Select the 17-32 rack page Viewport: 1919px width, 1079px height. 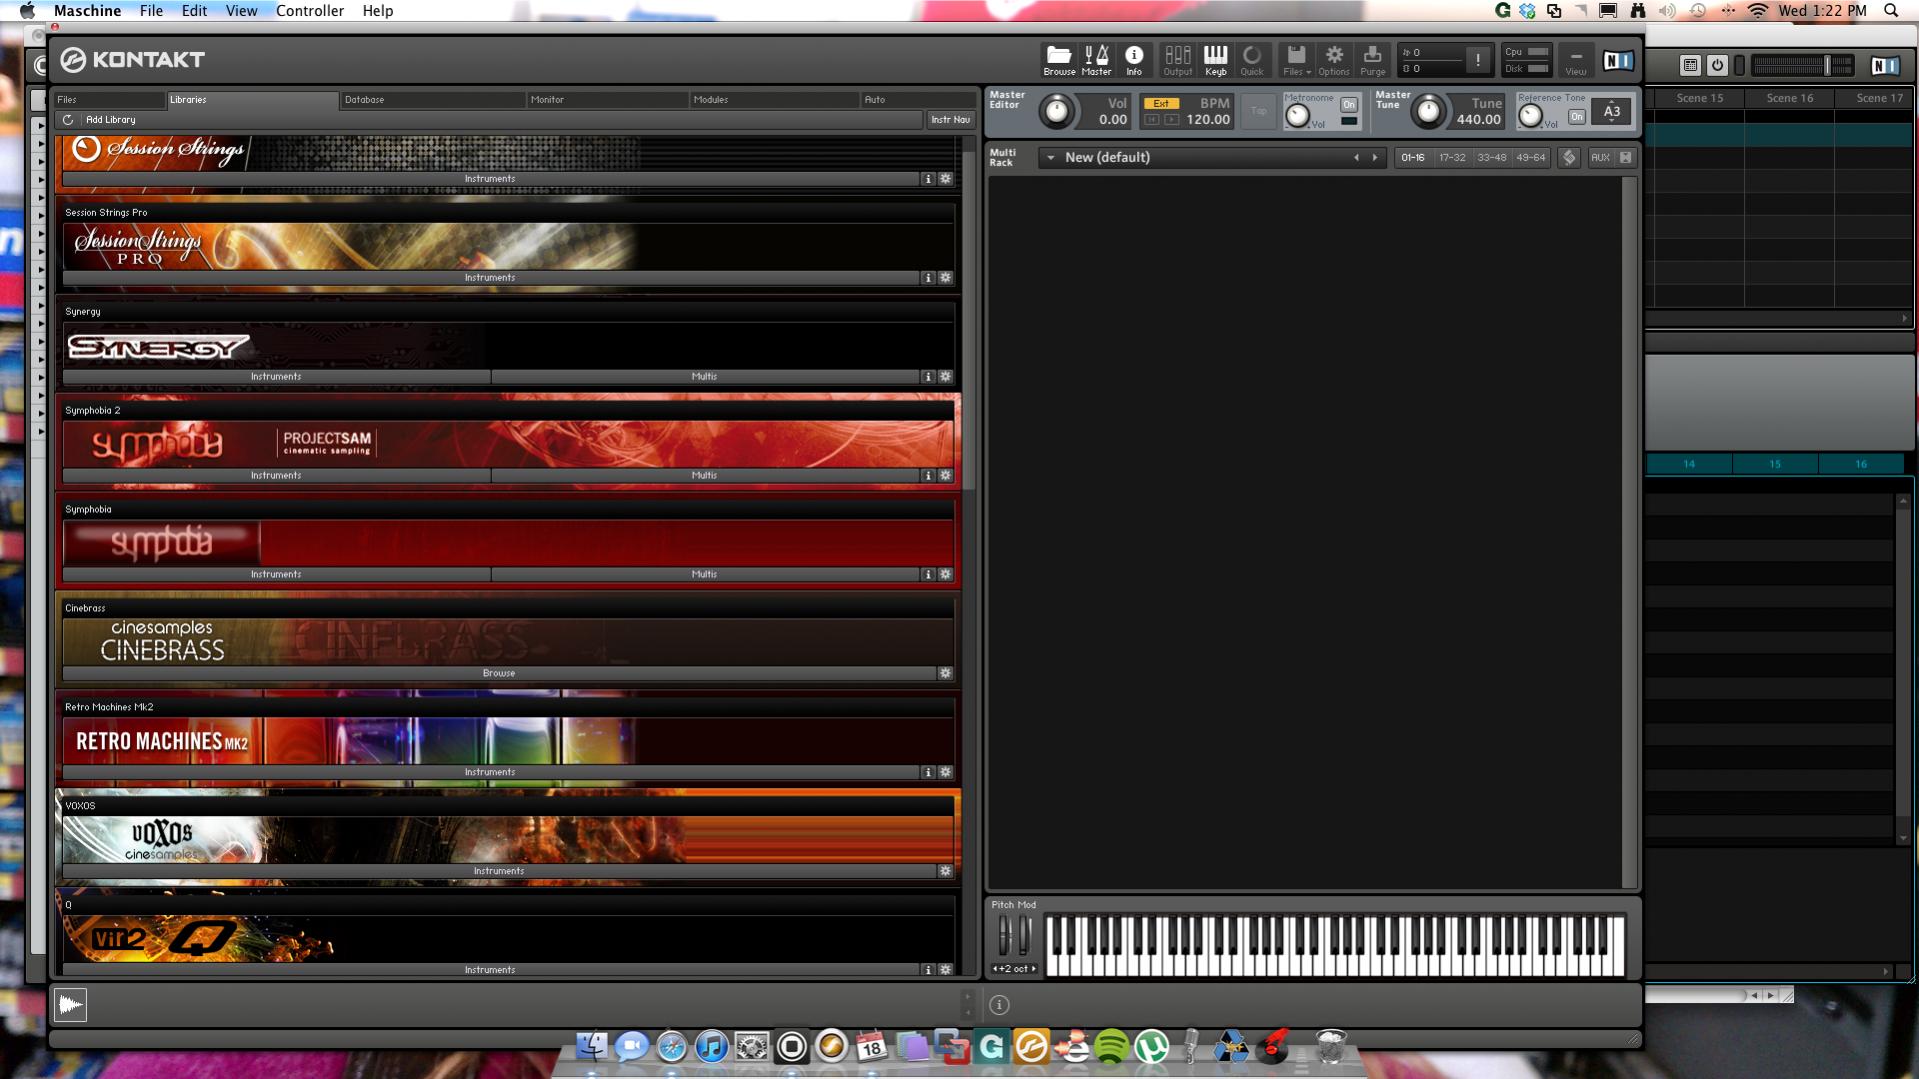point(1452,158)
